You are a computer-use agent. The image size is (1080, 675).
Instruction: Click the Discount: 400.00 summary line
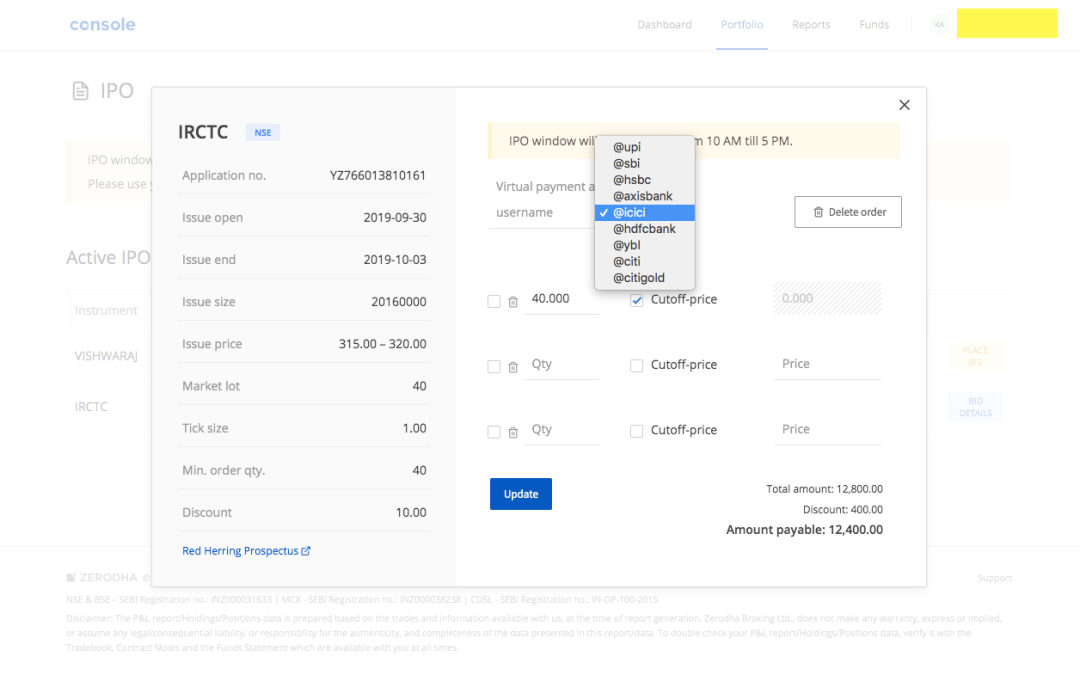click(842, 510)
